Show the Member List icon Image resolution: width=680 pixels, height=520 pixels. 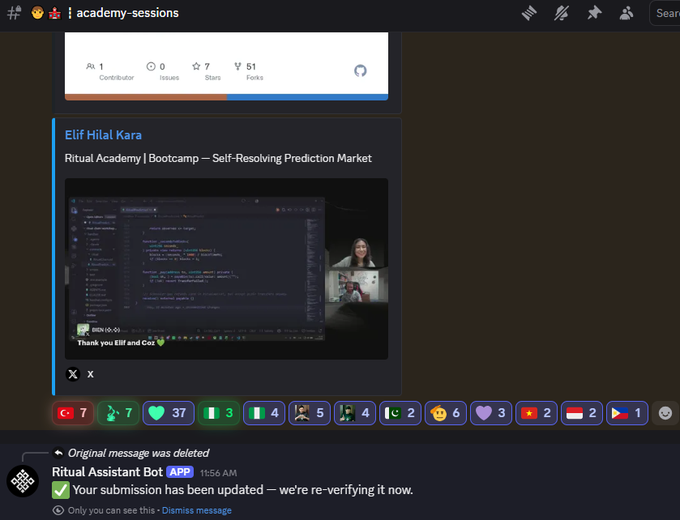(626, 13)
